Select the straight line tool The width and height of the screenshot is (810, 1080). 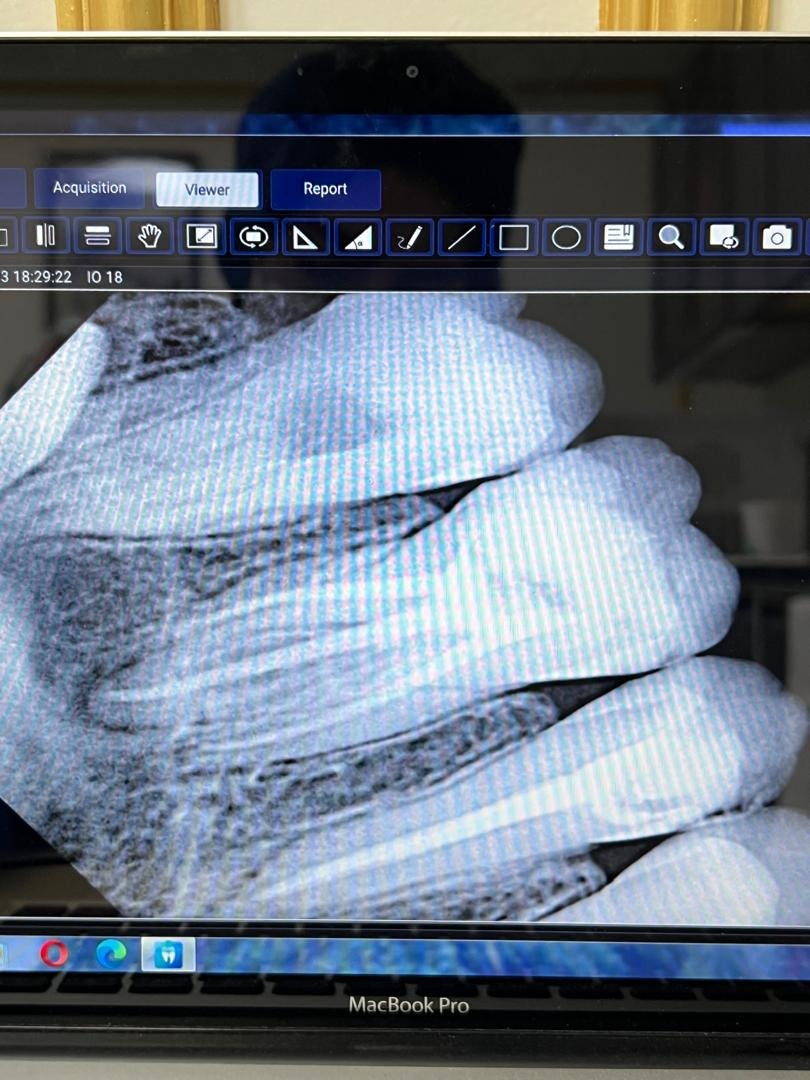click(x=461, y=237)
